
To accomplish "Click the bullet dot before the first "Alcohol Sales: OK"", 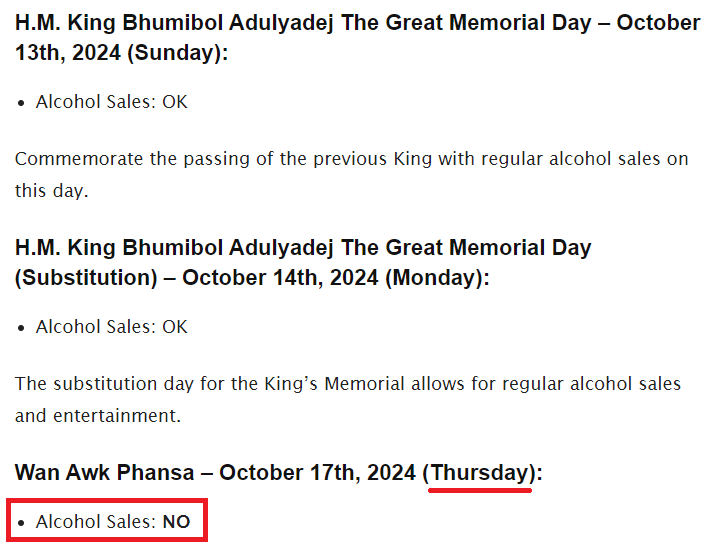I will pyautogui.click(x=21, y=103).
